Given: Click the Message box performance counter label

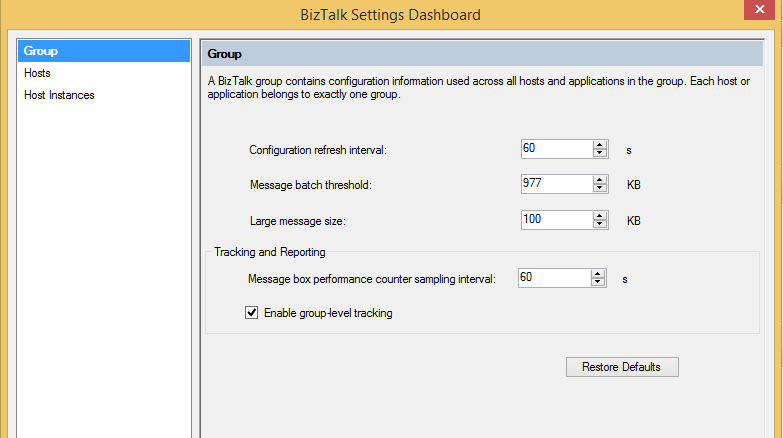Looking at the screenshot, I should [x=372, y=279].
